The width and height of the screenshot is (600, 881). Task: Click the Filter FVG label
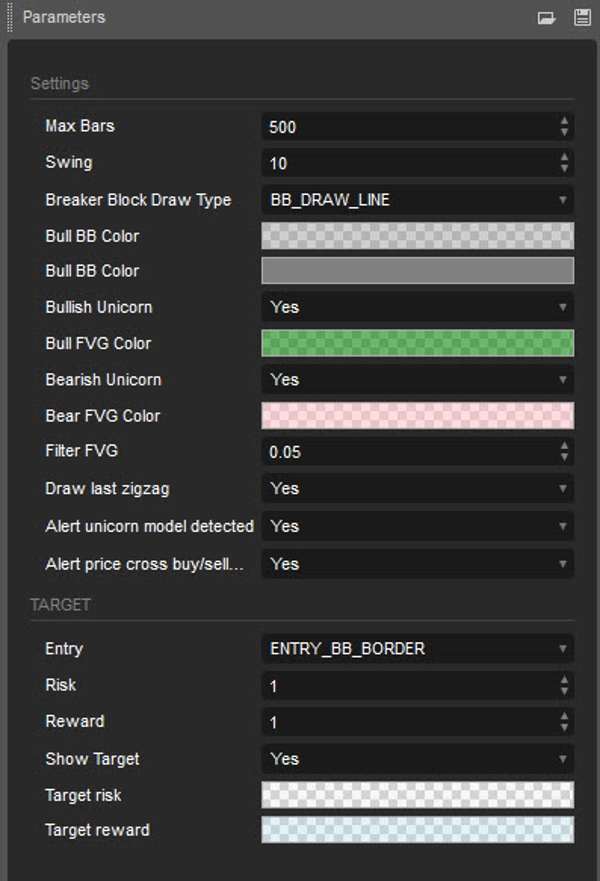[x=81, y=451]
